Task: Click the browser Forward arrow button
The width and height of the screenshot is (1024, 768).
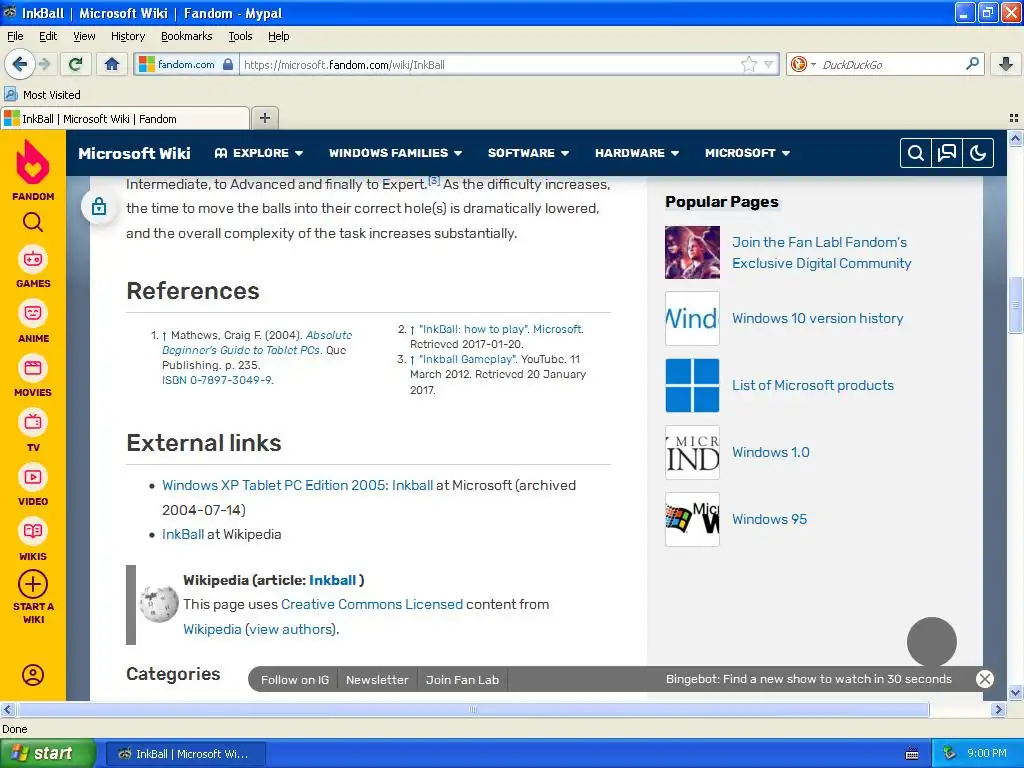Action: 44,64
